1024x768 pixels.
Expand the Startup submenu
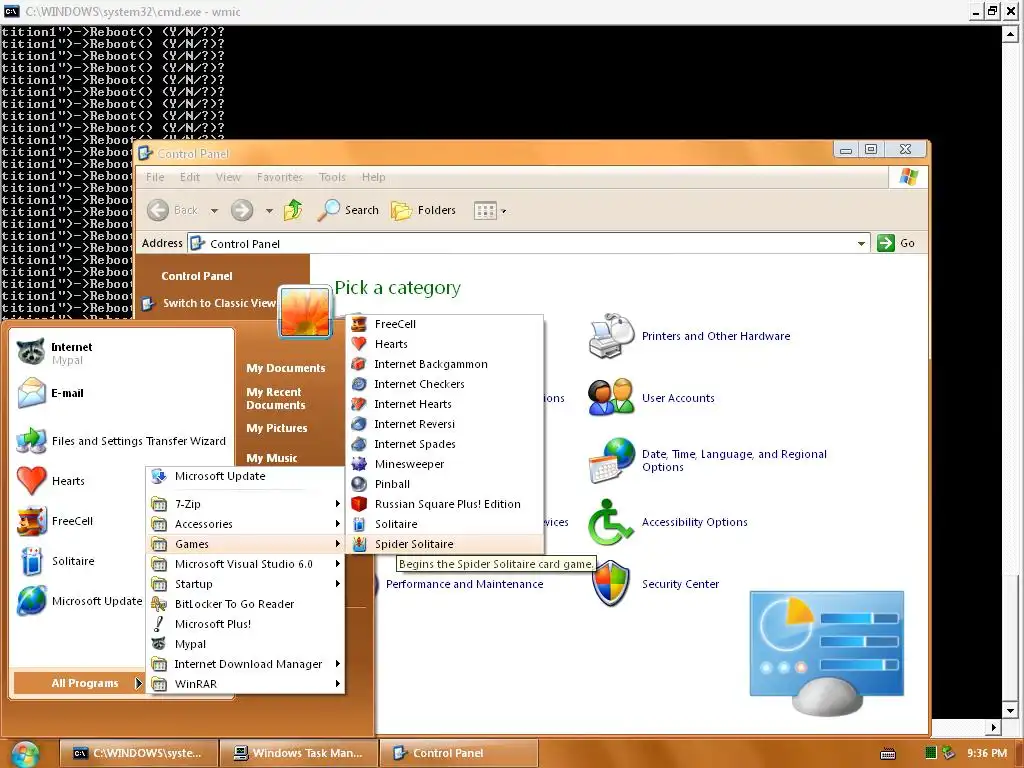pyautogui.click(x=246, y=584)
